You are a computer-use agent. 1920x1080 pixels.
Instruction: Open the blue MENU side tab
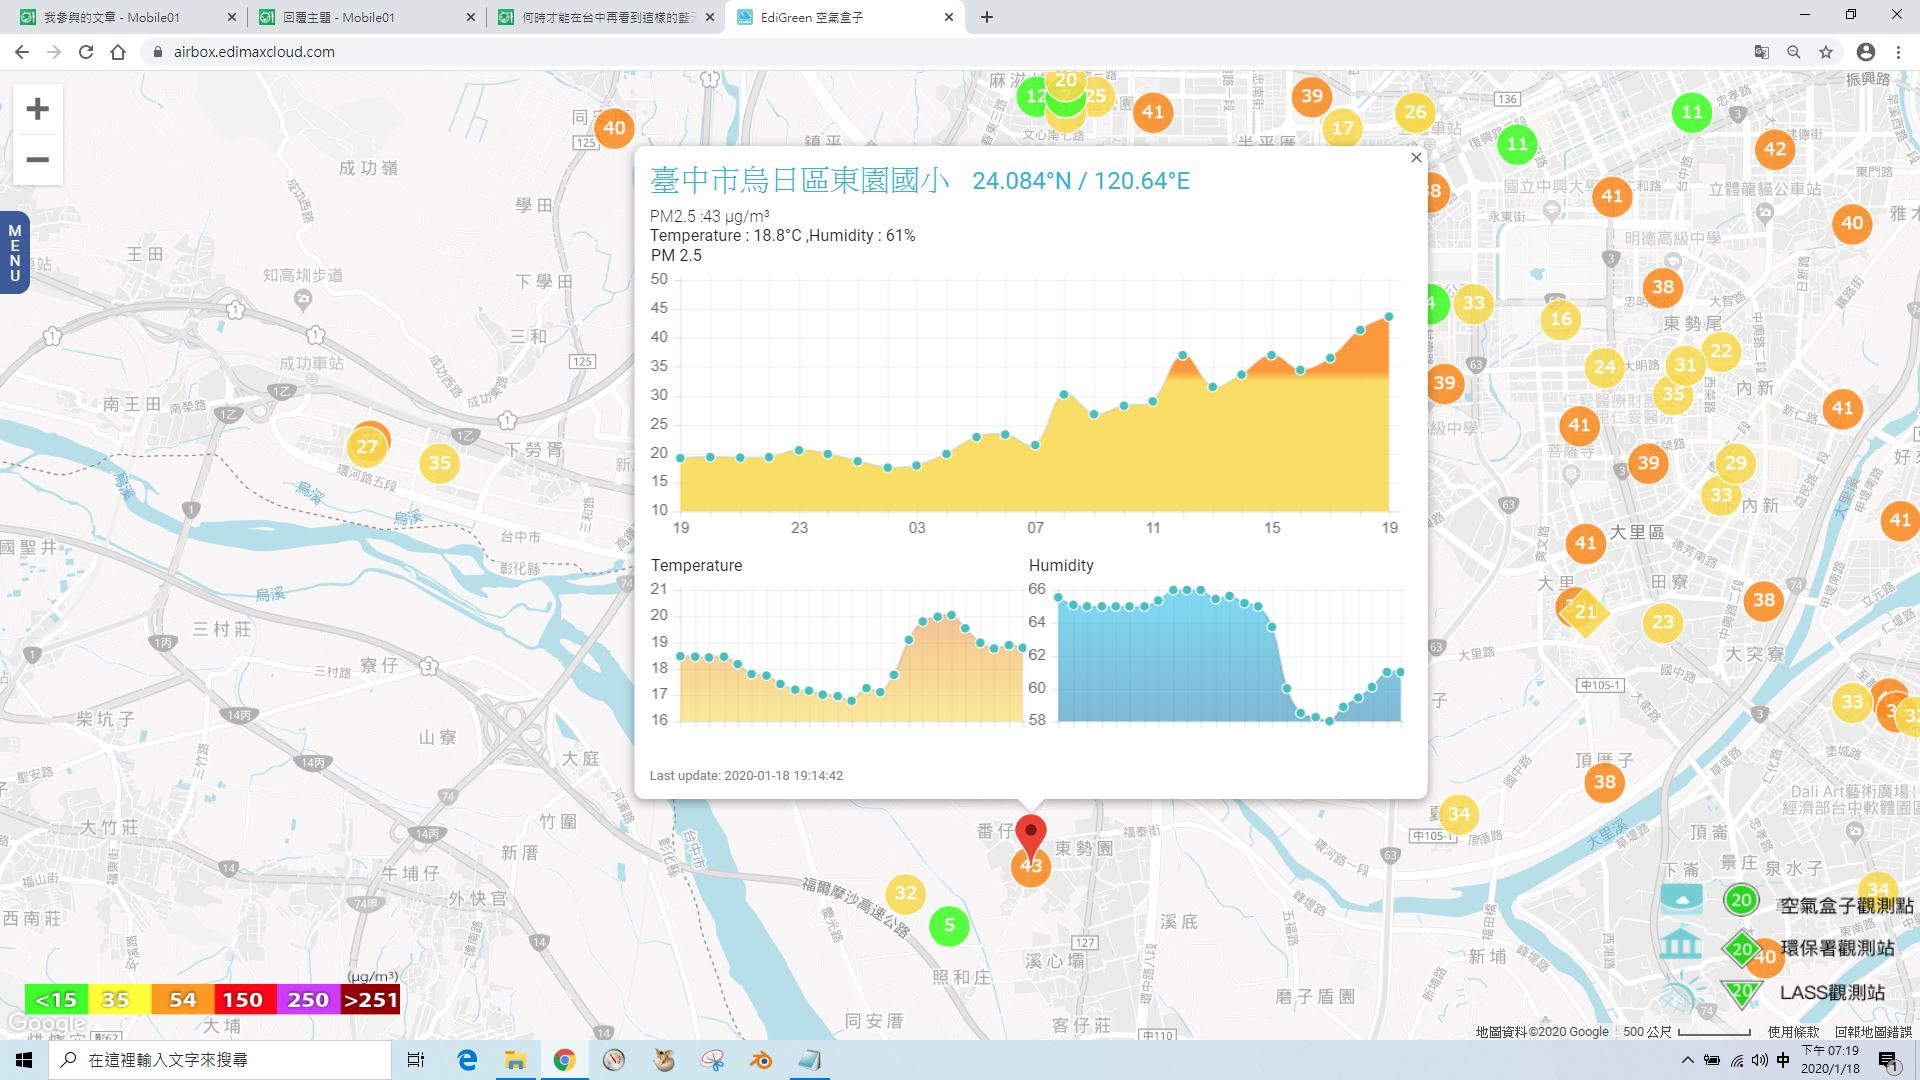point(14,253)
